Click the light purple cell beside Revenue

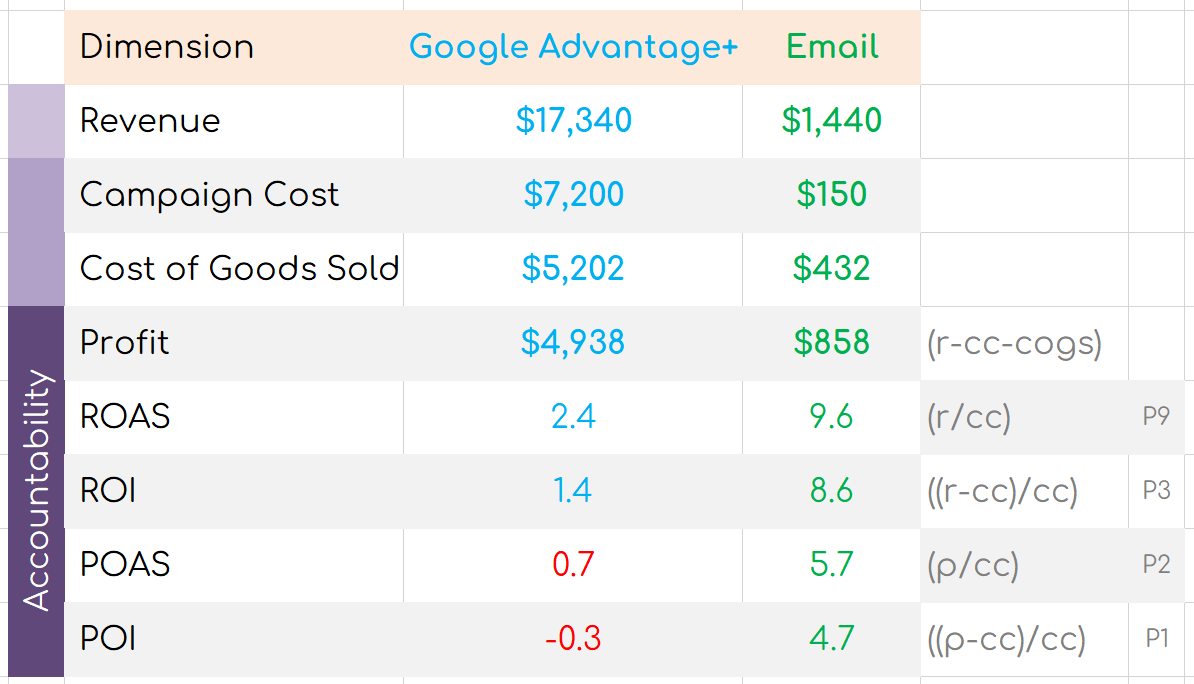click(x=36, y=121)
